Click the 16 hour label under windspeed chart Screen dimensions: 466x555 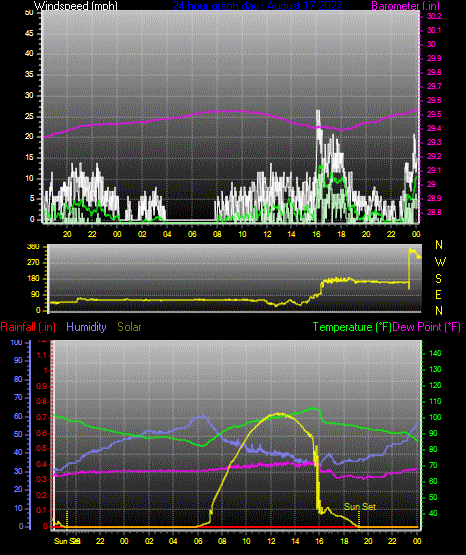pos(316,234)
